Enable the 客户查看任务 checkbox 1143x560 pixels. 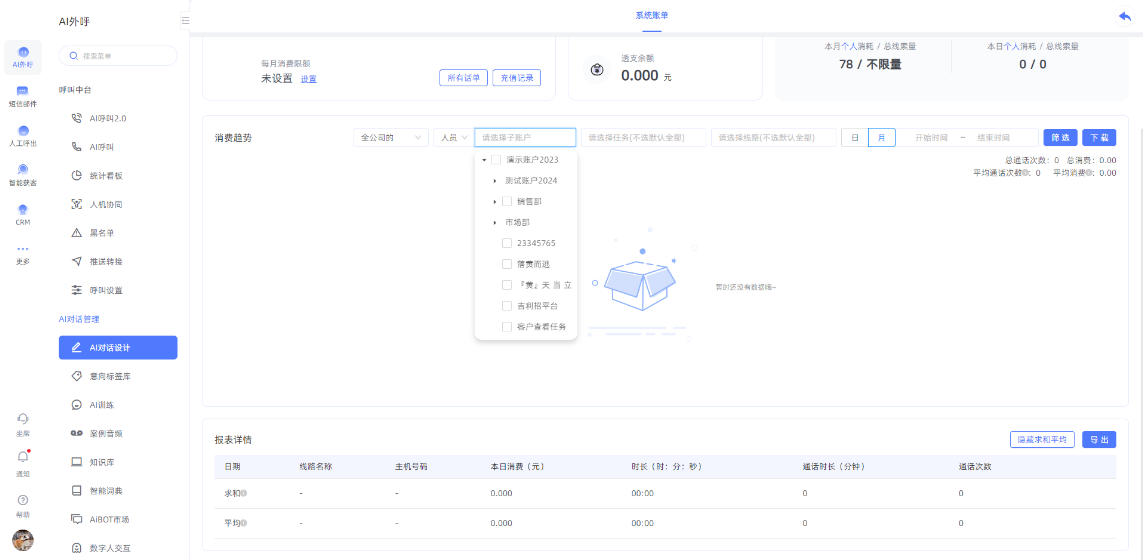coord(507,327)
